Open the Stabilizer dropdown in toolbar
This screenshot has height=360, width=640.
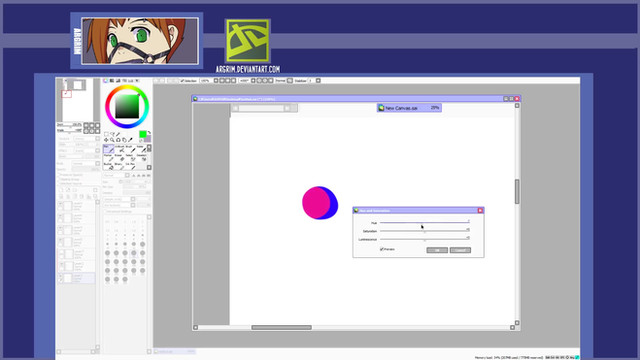312,81
